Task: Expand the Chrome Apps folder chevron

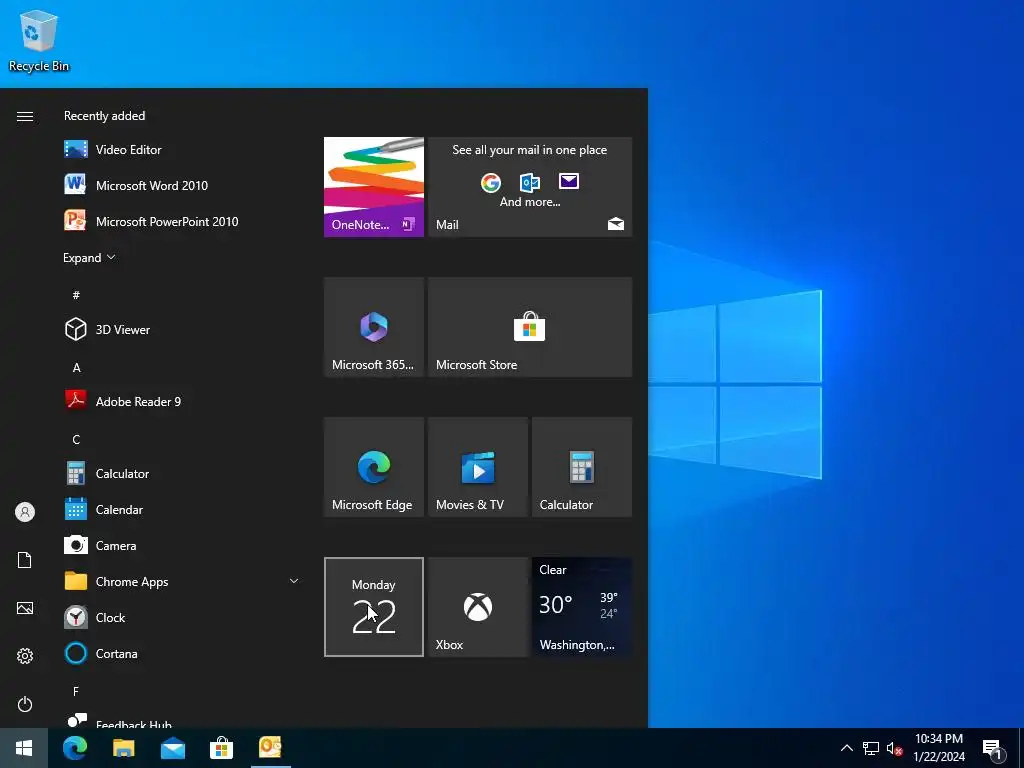Action: 294,581
